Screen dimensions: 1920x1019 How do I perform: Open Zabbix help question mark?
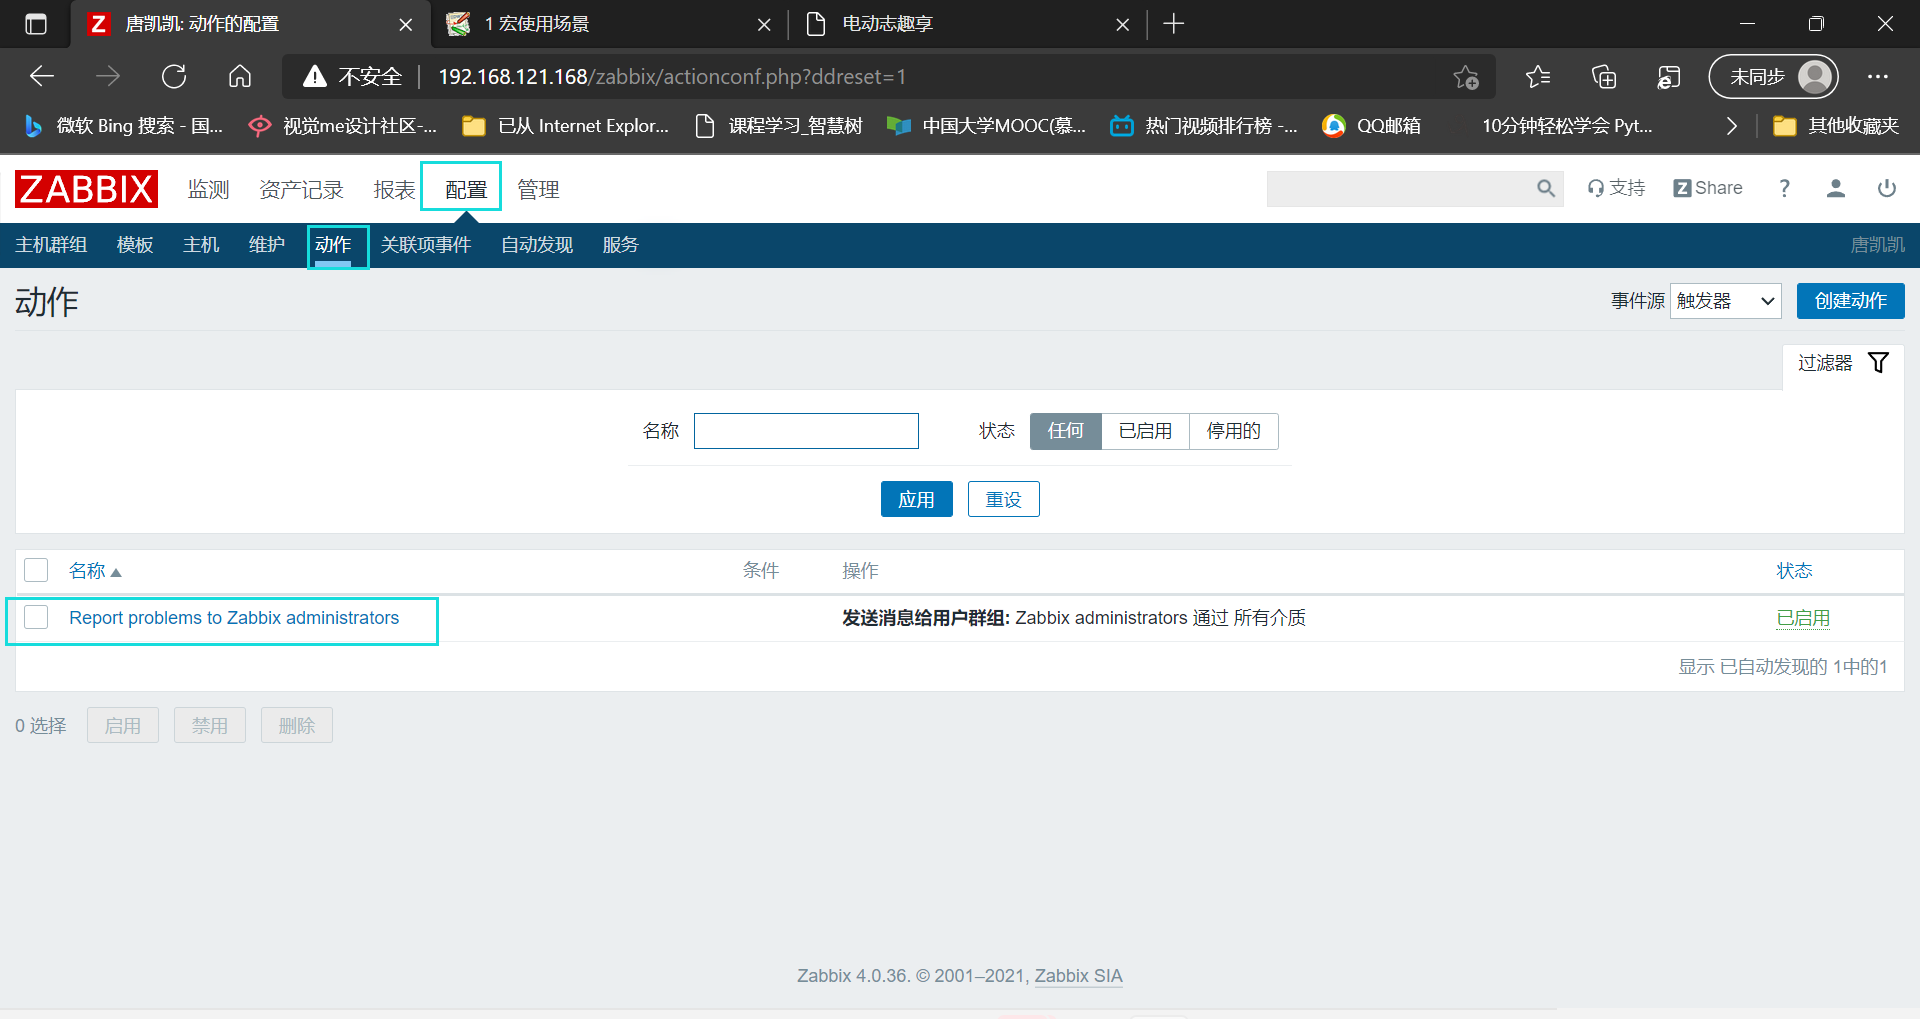point(1784,188)
